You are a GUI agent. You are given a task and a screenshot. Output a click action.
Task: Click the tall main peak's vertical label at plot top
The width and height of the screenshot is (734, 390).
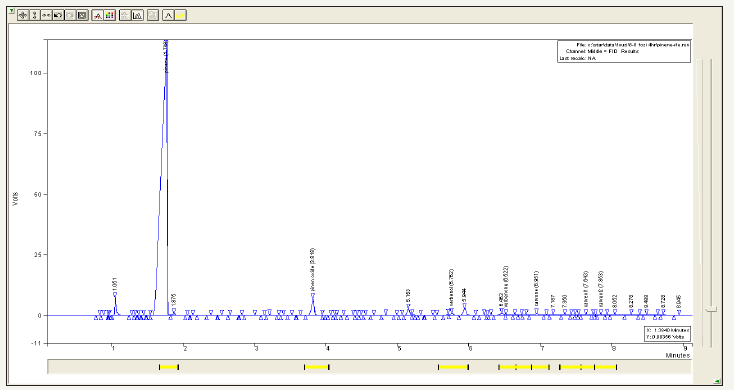166,56
